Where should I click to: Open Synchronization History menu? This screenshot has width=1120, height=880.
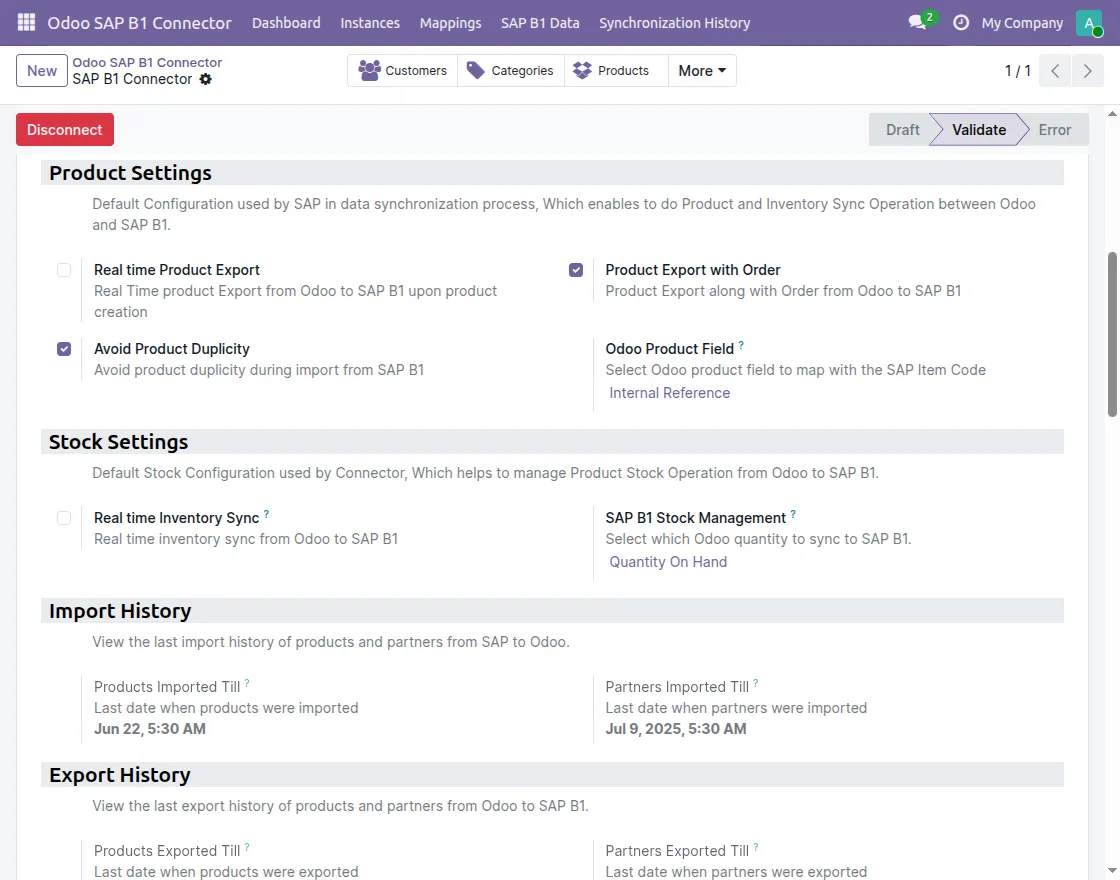pyautogui.click(x=674, y=23)
